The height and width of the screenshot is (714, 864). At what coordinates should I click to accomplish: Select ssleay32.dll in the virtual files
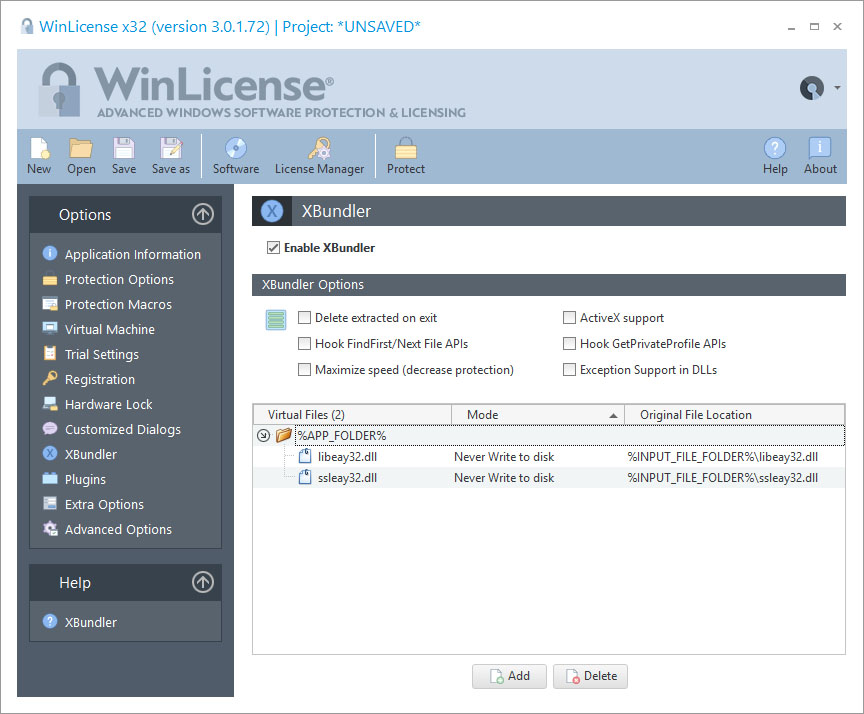[347, 478]
